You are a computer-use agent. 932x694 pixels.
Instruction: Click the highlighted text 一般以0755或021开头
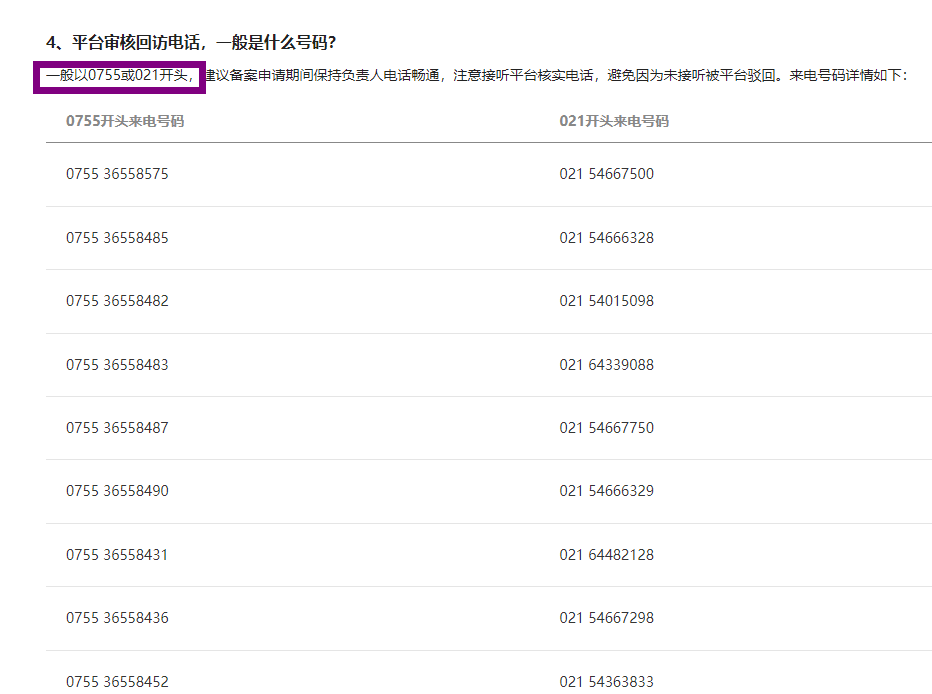[x=119, y=75]
